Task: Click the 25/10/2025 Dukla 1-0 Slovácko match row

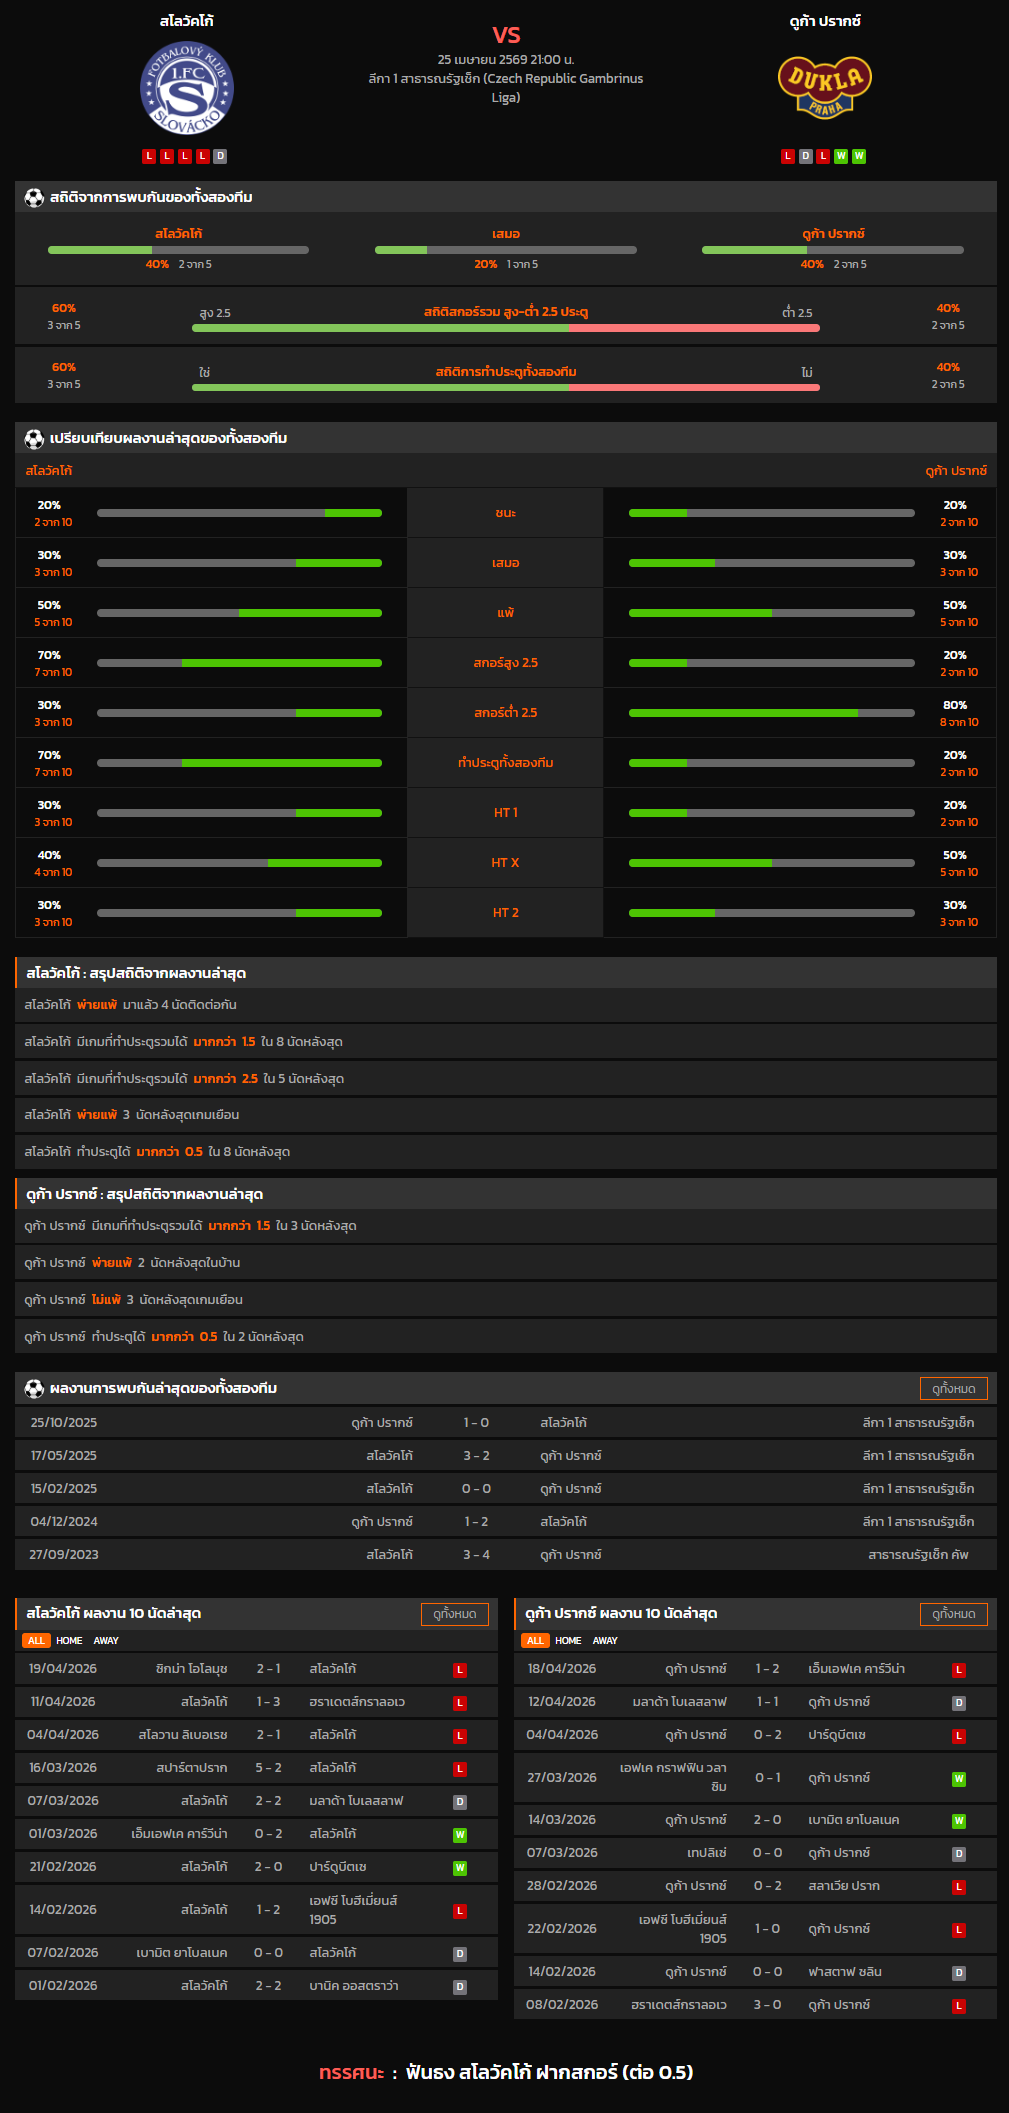Action: (x=505, y=1423)
